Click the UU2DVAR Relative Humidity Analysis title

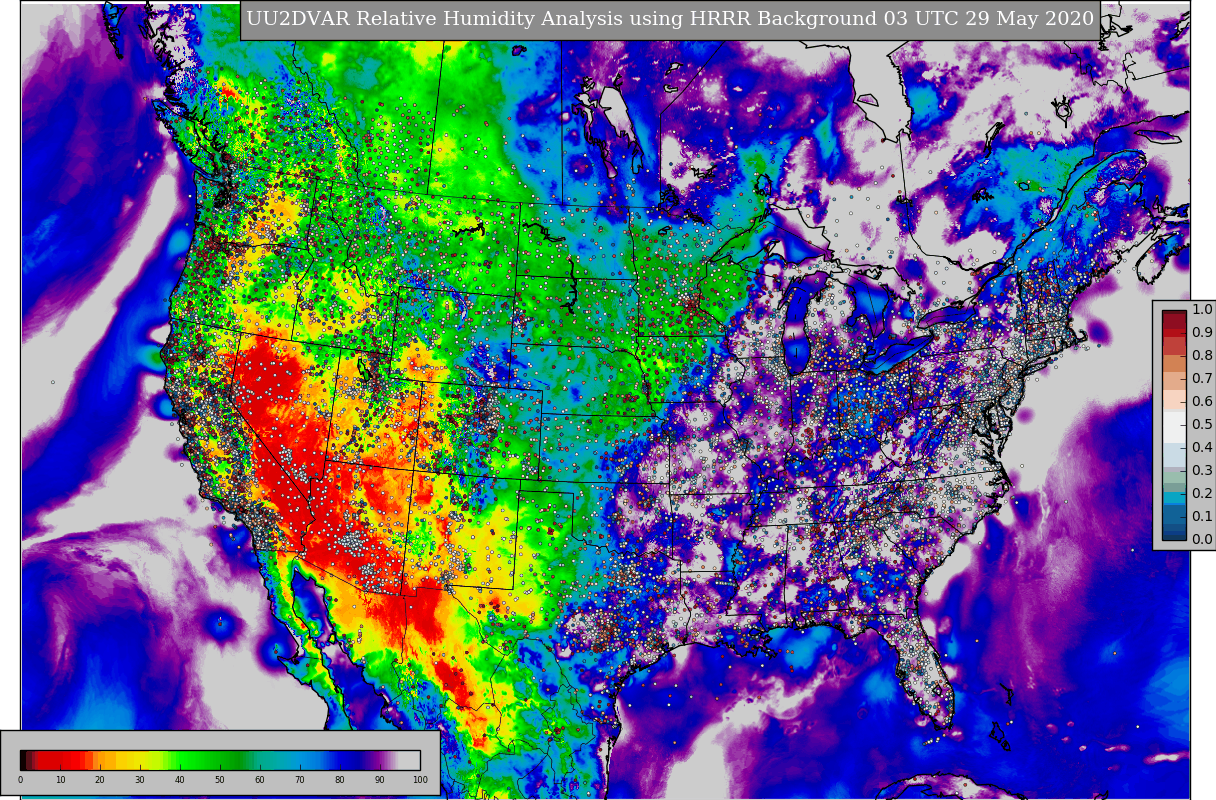(x=670, y=20)
